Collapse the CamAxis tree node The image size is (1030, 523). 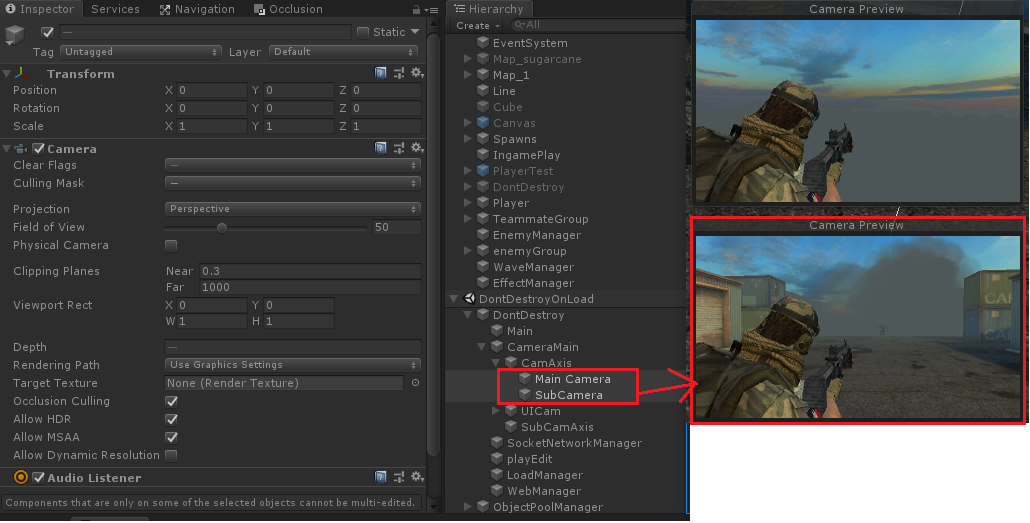coord(496,363)
